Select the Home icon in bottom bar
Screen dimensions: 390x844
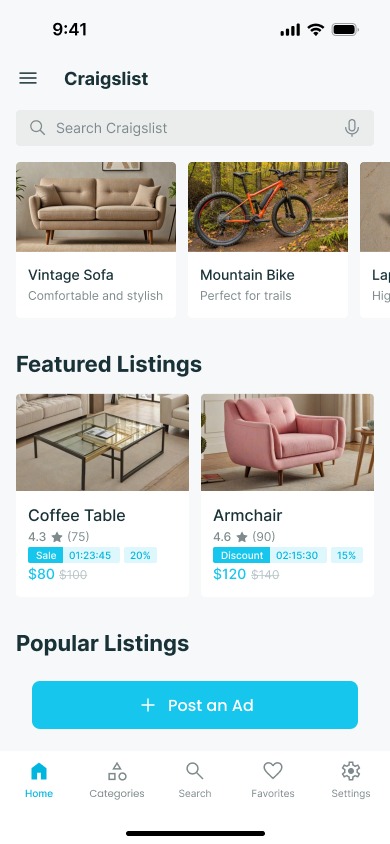pyautogui.click(x=39, y=771)
